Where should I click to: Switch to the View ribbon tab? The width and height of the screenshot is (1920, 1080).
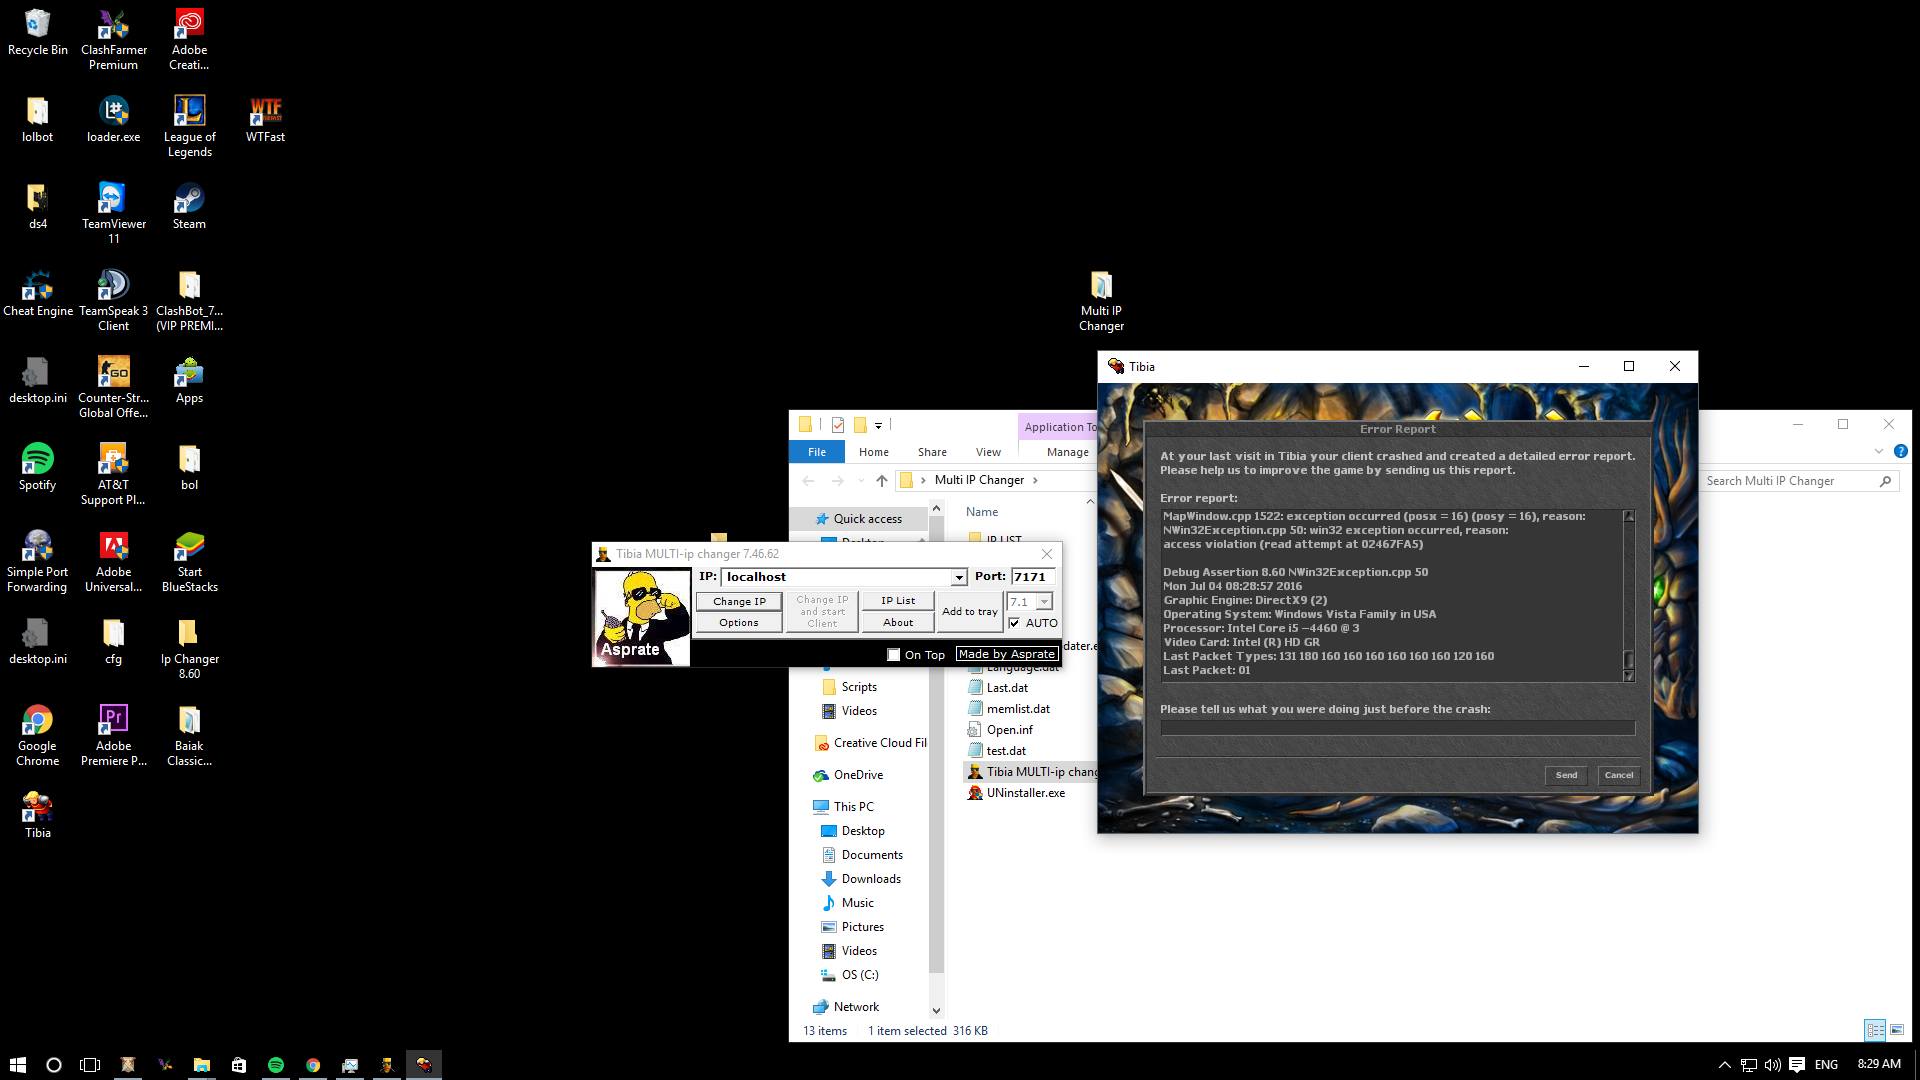(988, 452)
